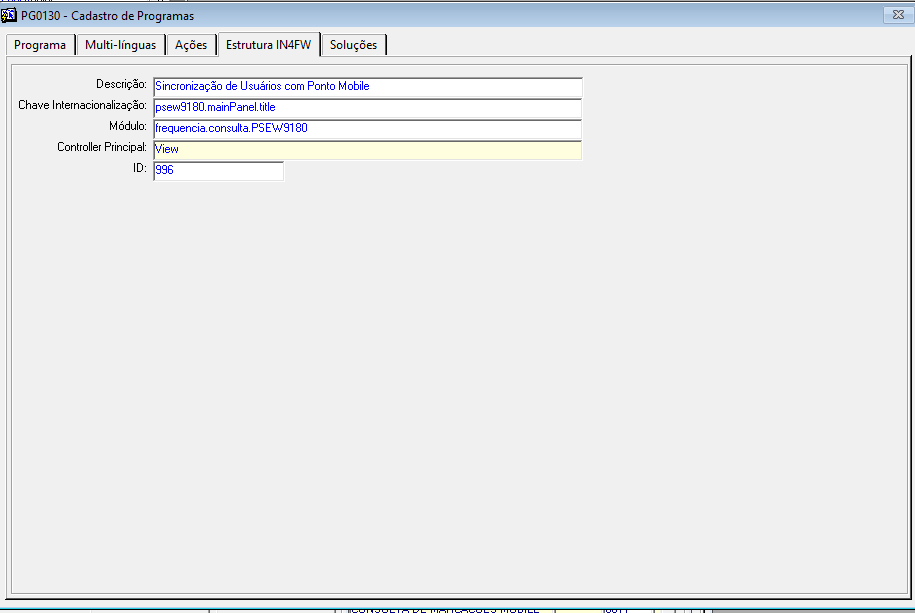Open the Multi-línguas tab

[x=121, y=45]
